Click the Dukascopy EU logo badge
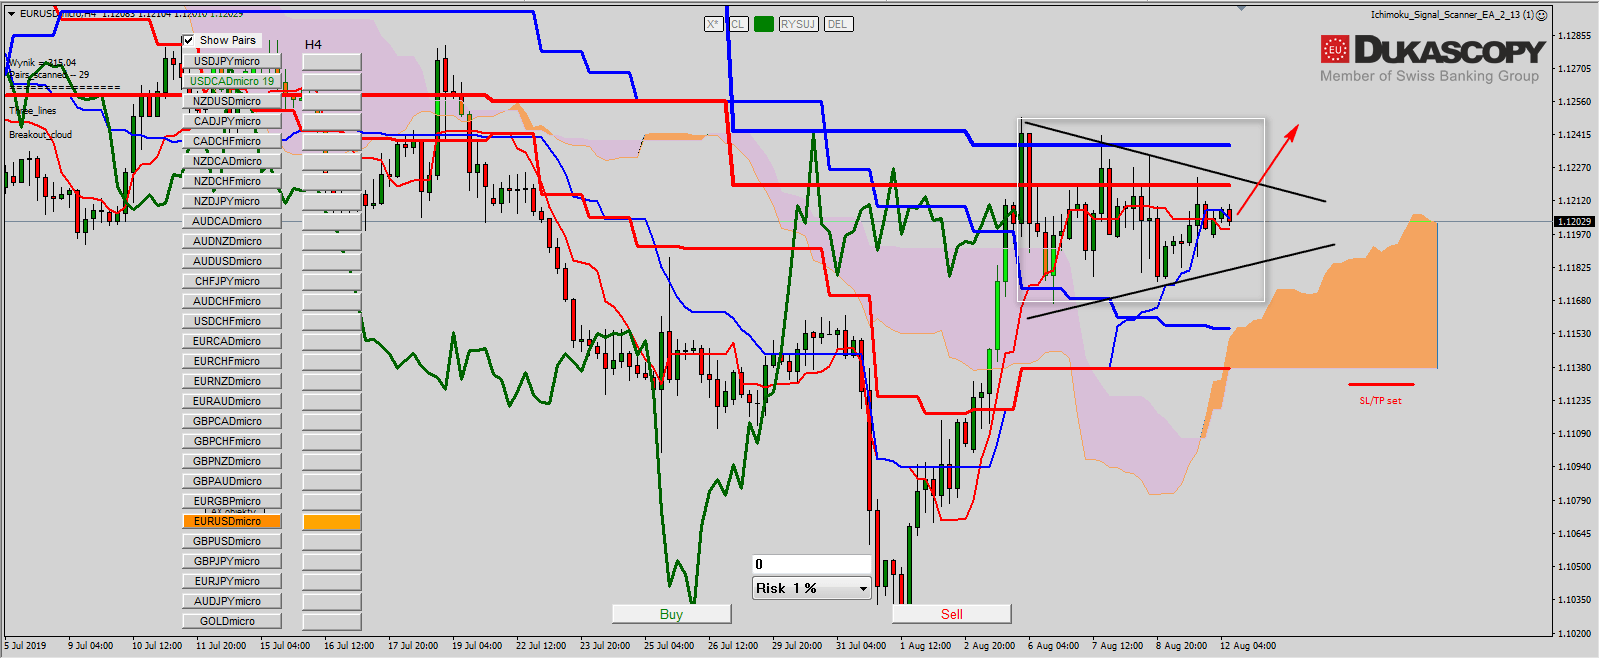This screenshot has width=1600, height=658. tap(1335, 49)
